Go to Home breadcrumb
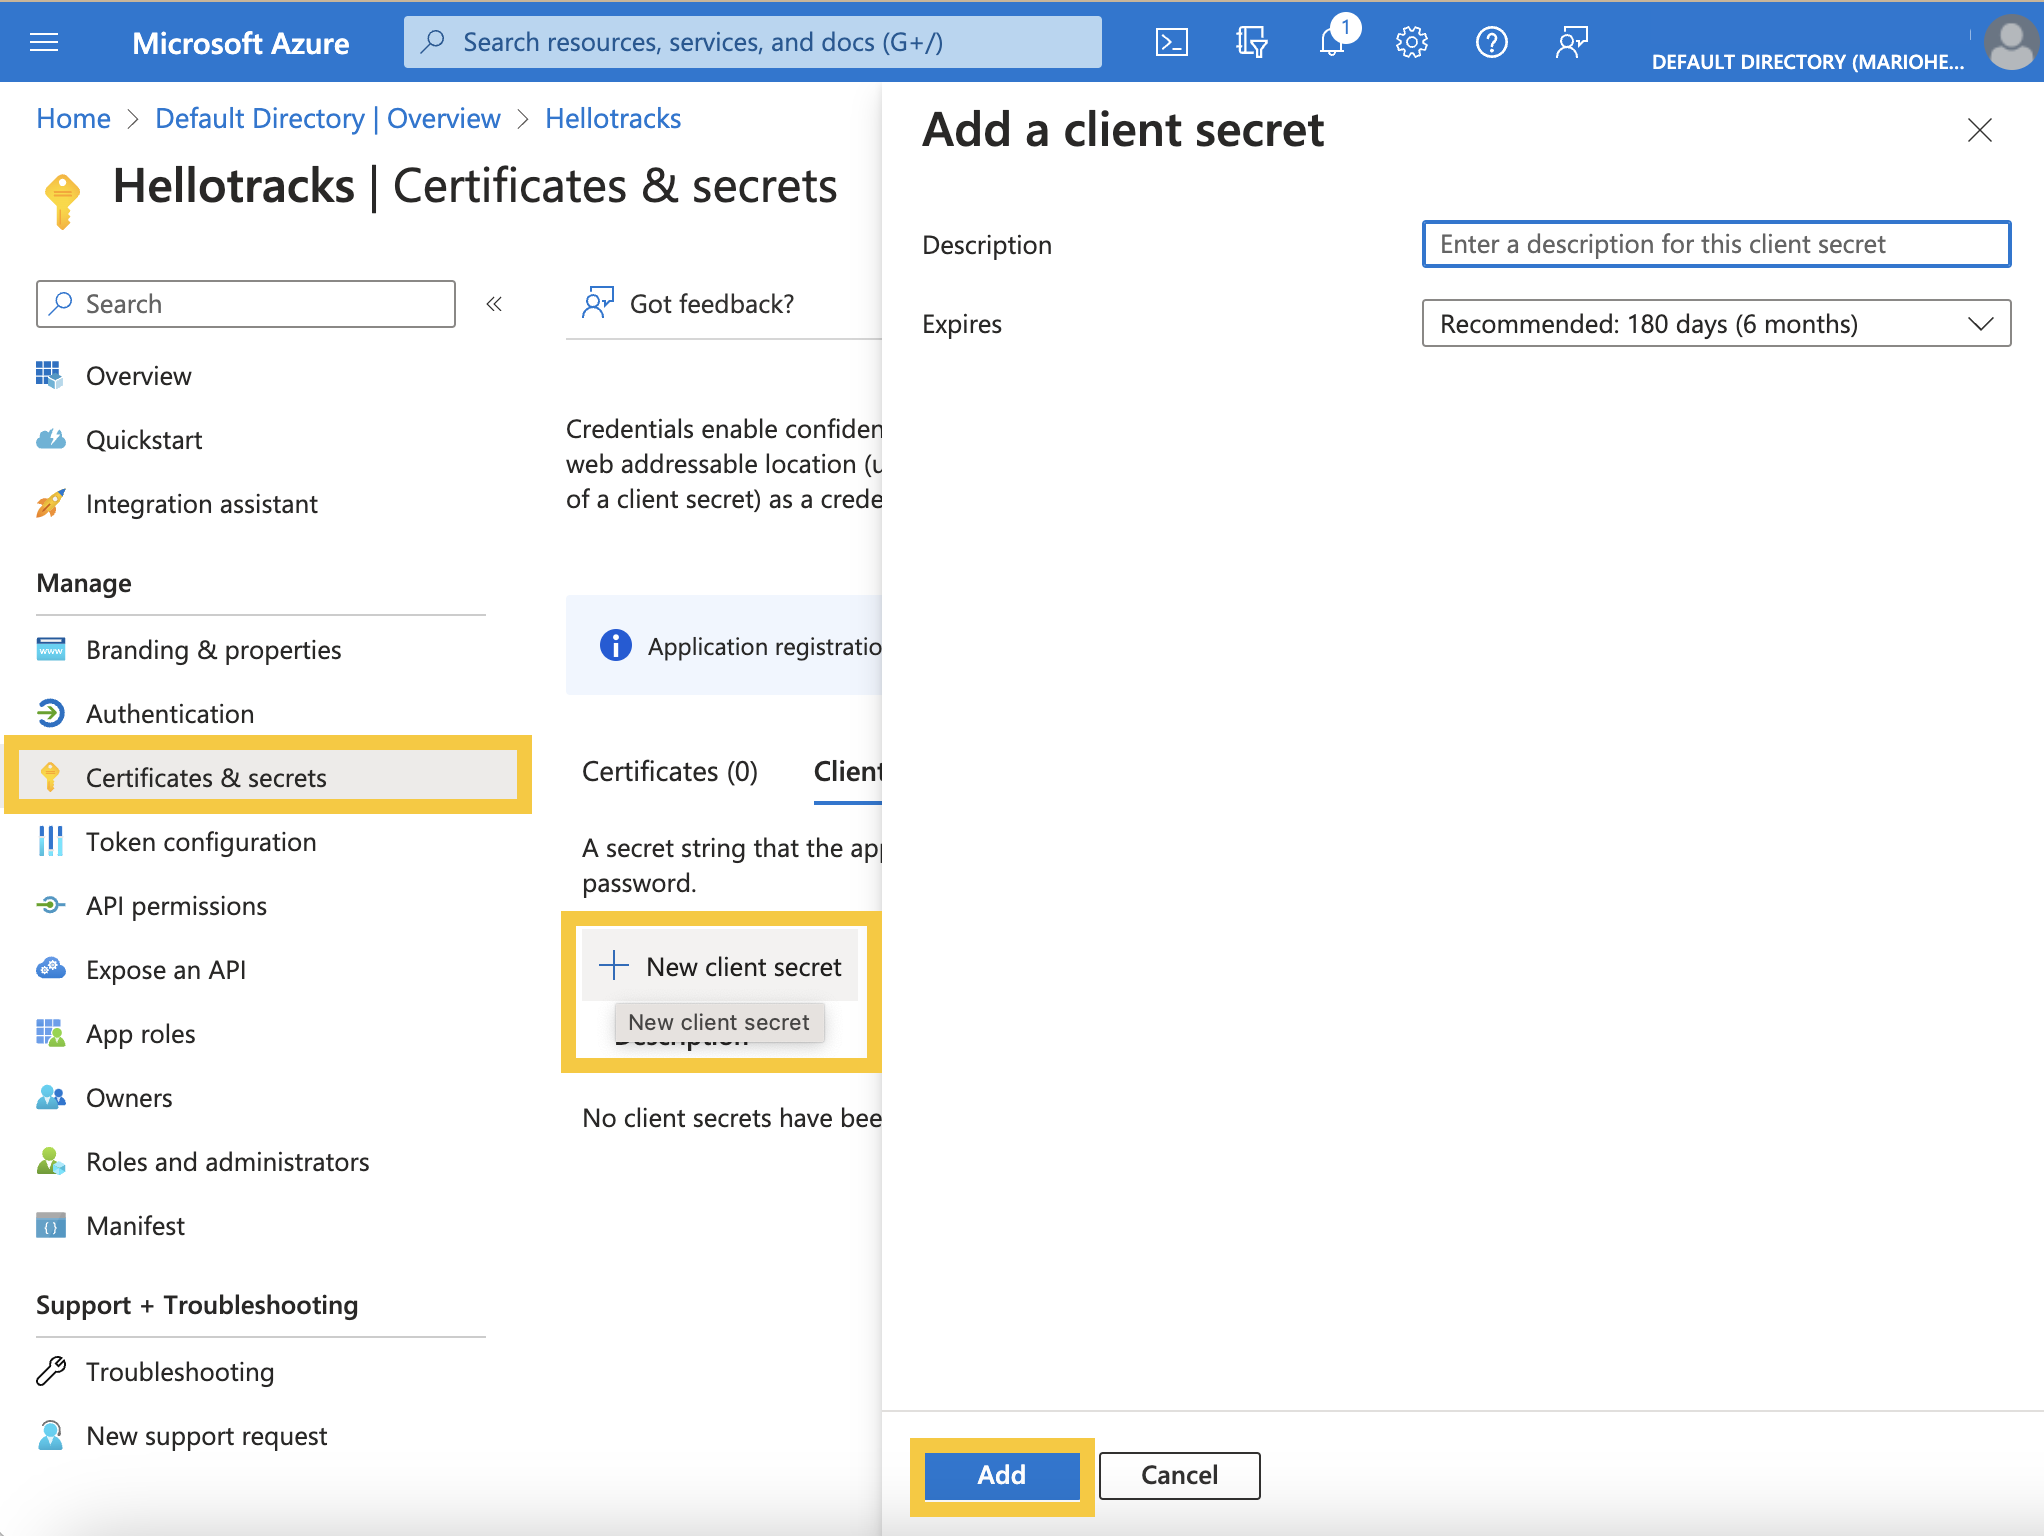 (x=73, y=118)
